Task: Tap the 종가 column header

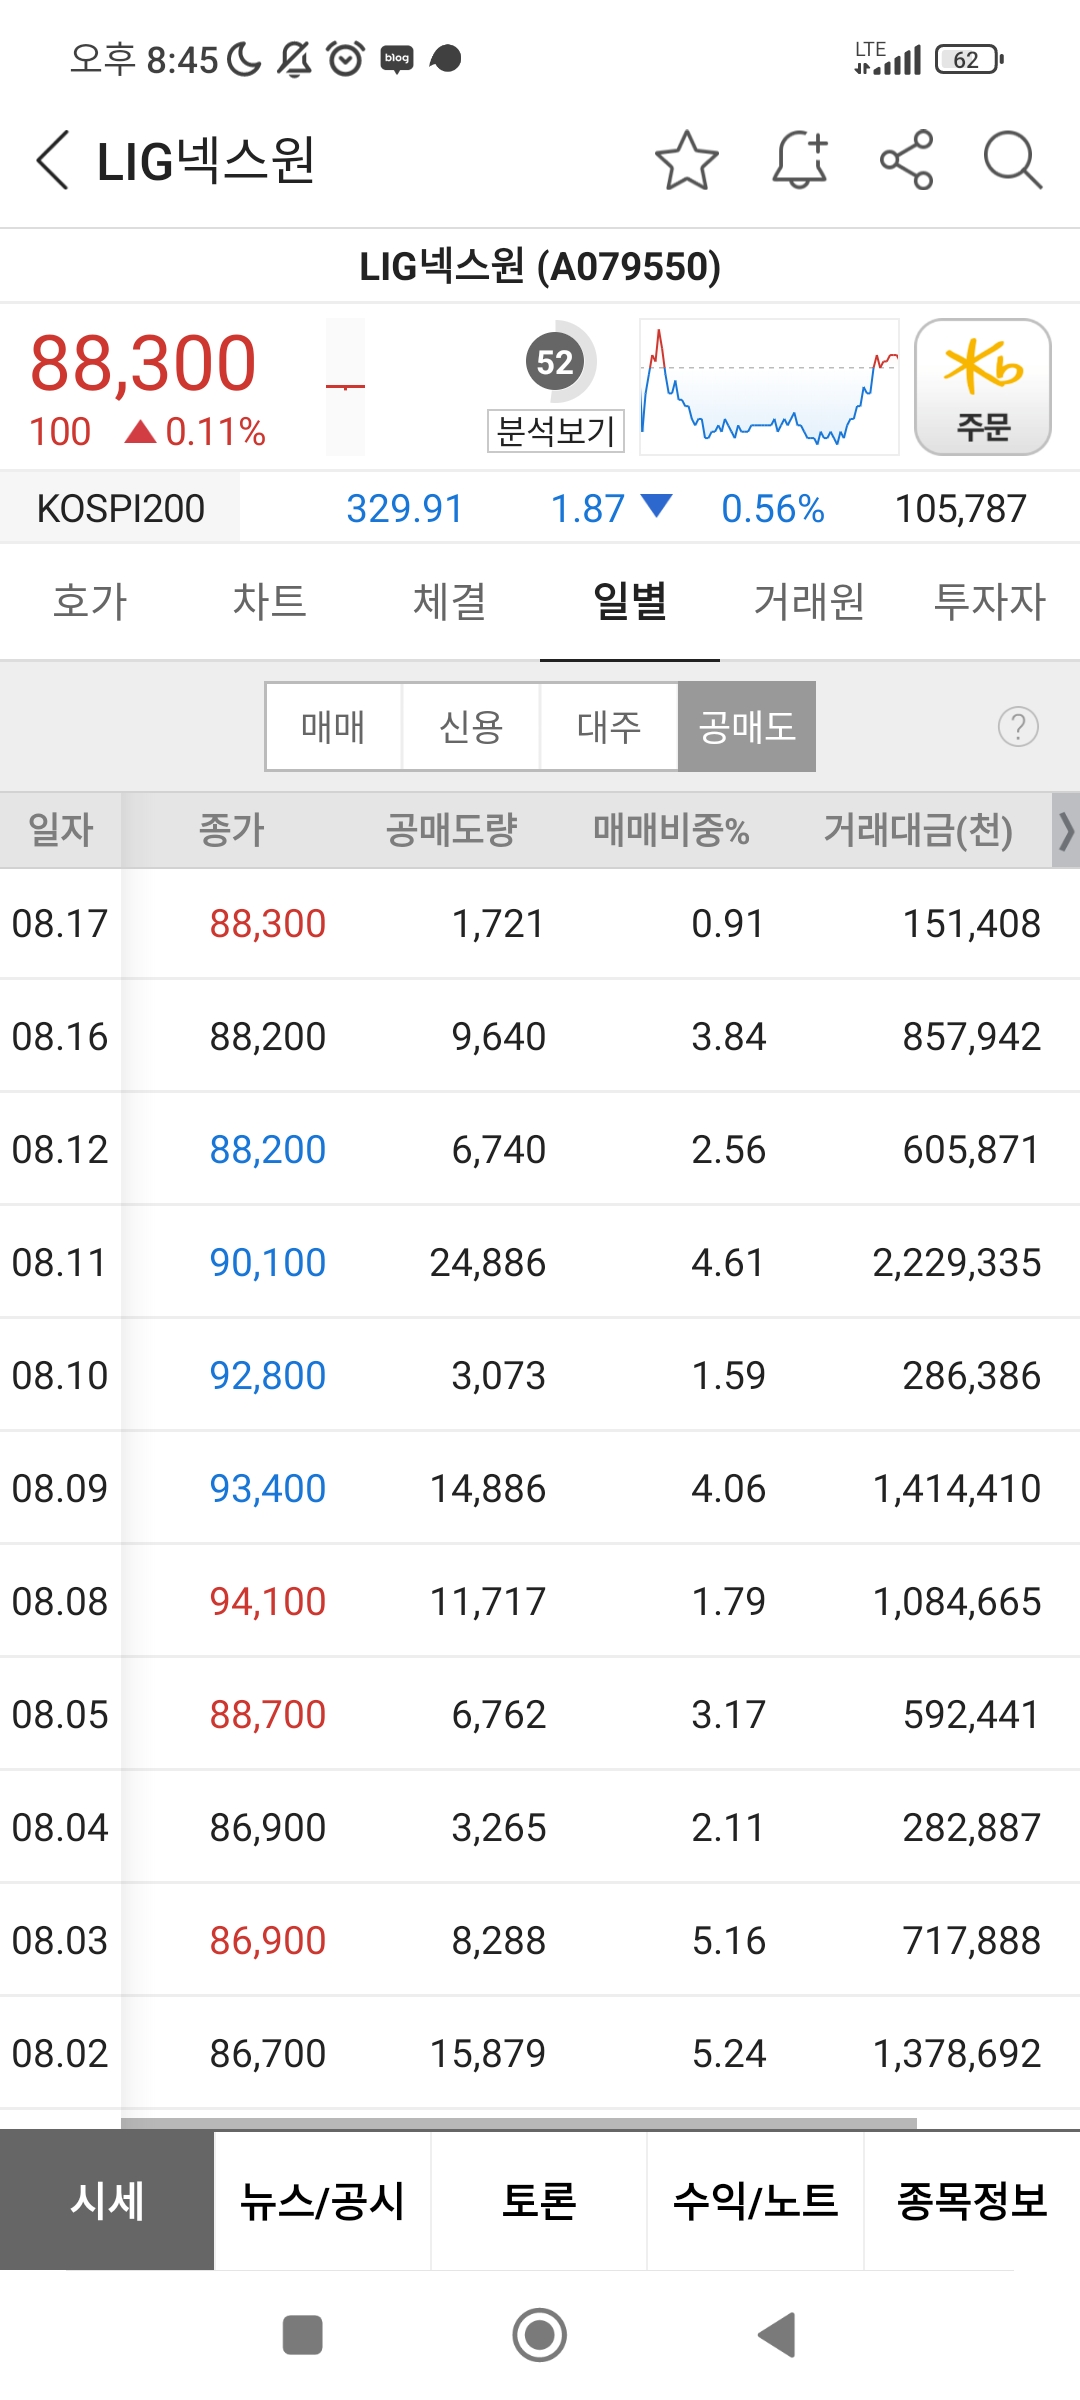Action: 231,830
